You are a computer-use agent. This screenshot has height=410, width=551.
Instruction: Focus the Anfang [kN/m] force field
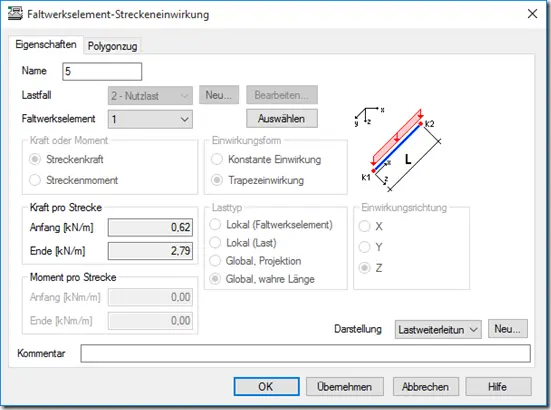pos(150,227)
